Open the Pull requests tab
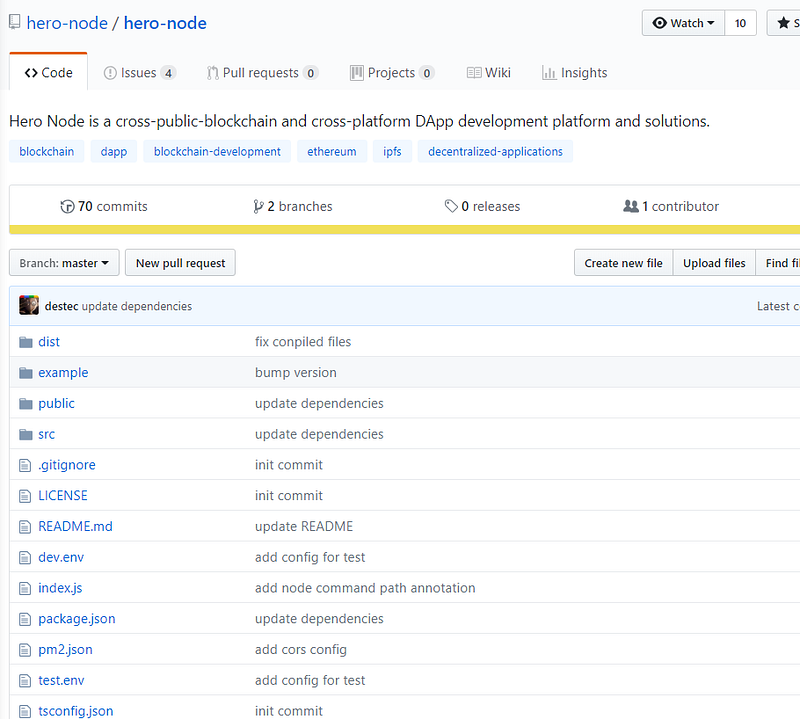 pos(262,73)
